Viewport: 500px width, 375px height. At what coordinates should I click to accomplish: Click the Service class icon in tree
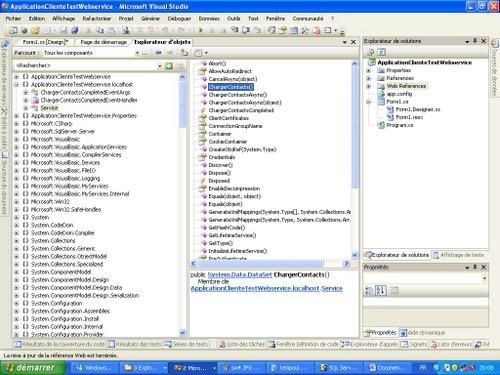(35, 108)
